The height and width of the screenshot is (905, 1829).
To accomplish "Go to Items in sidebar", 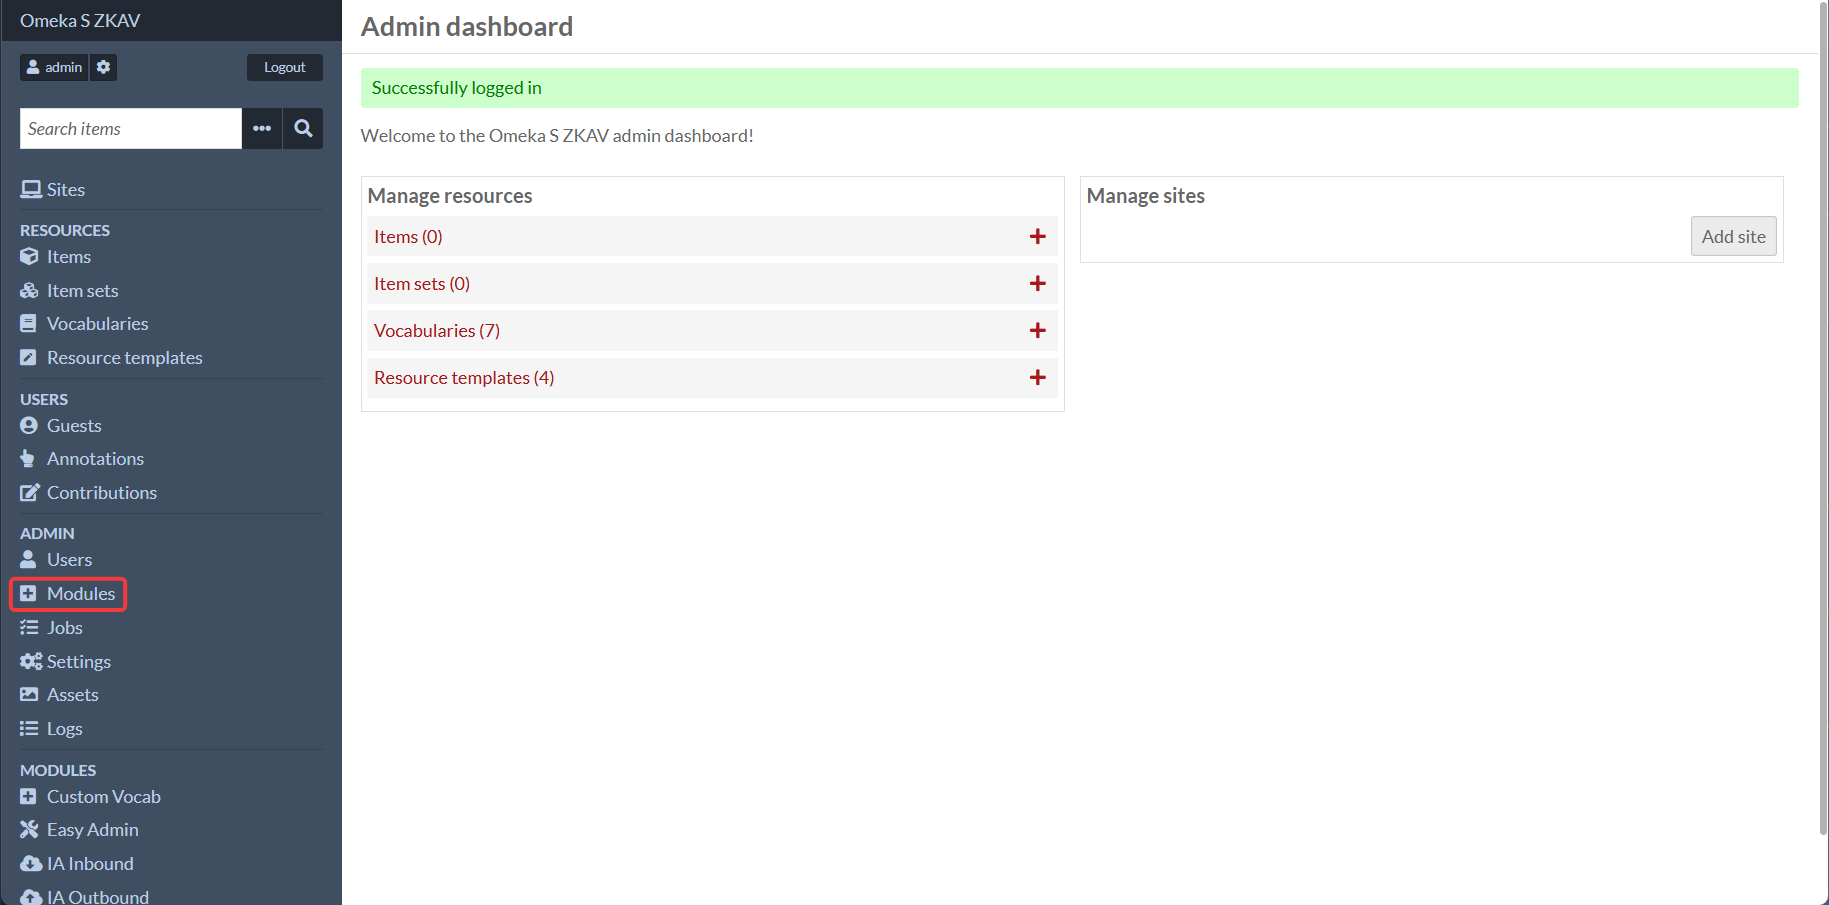I will (69, 257).
